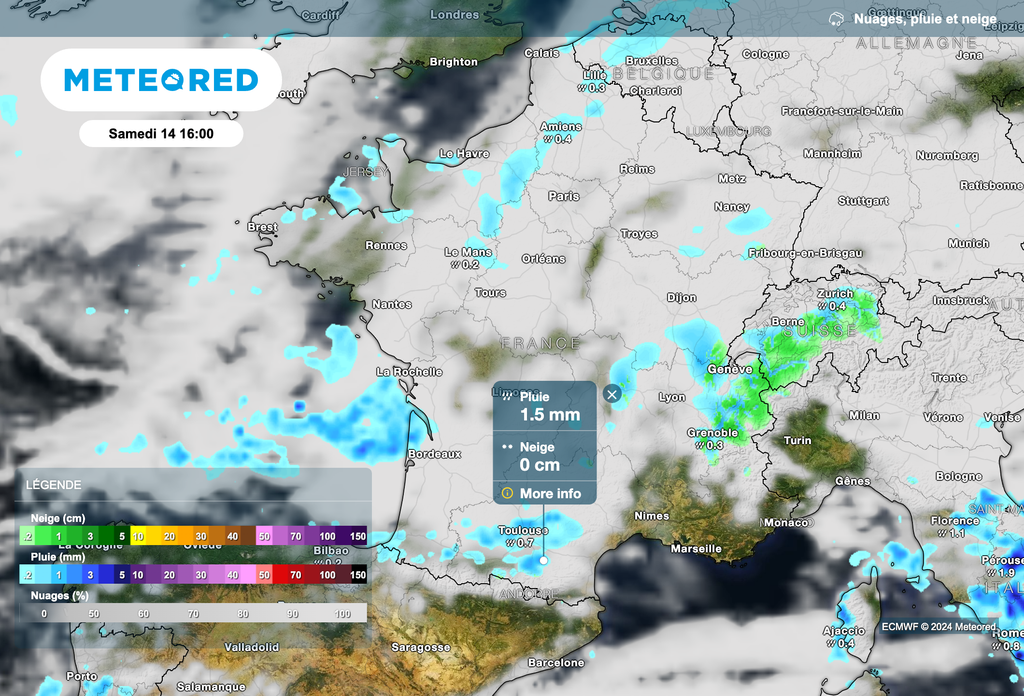1024x696 pixels.
Task: Click the Bordeaux city label on map
Action: 434,454
